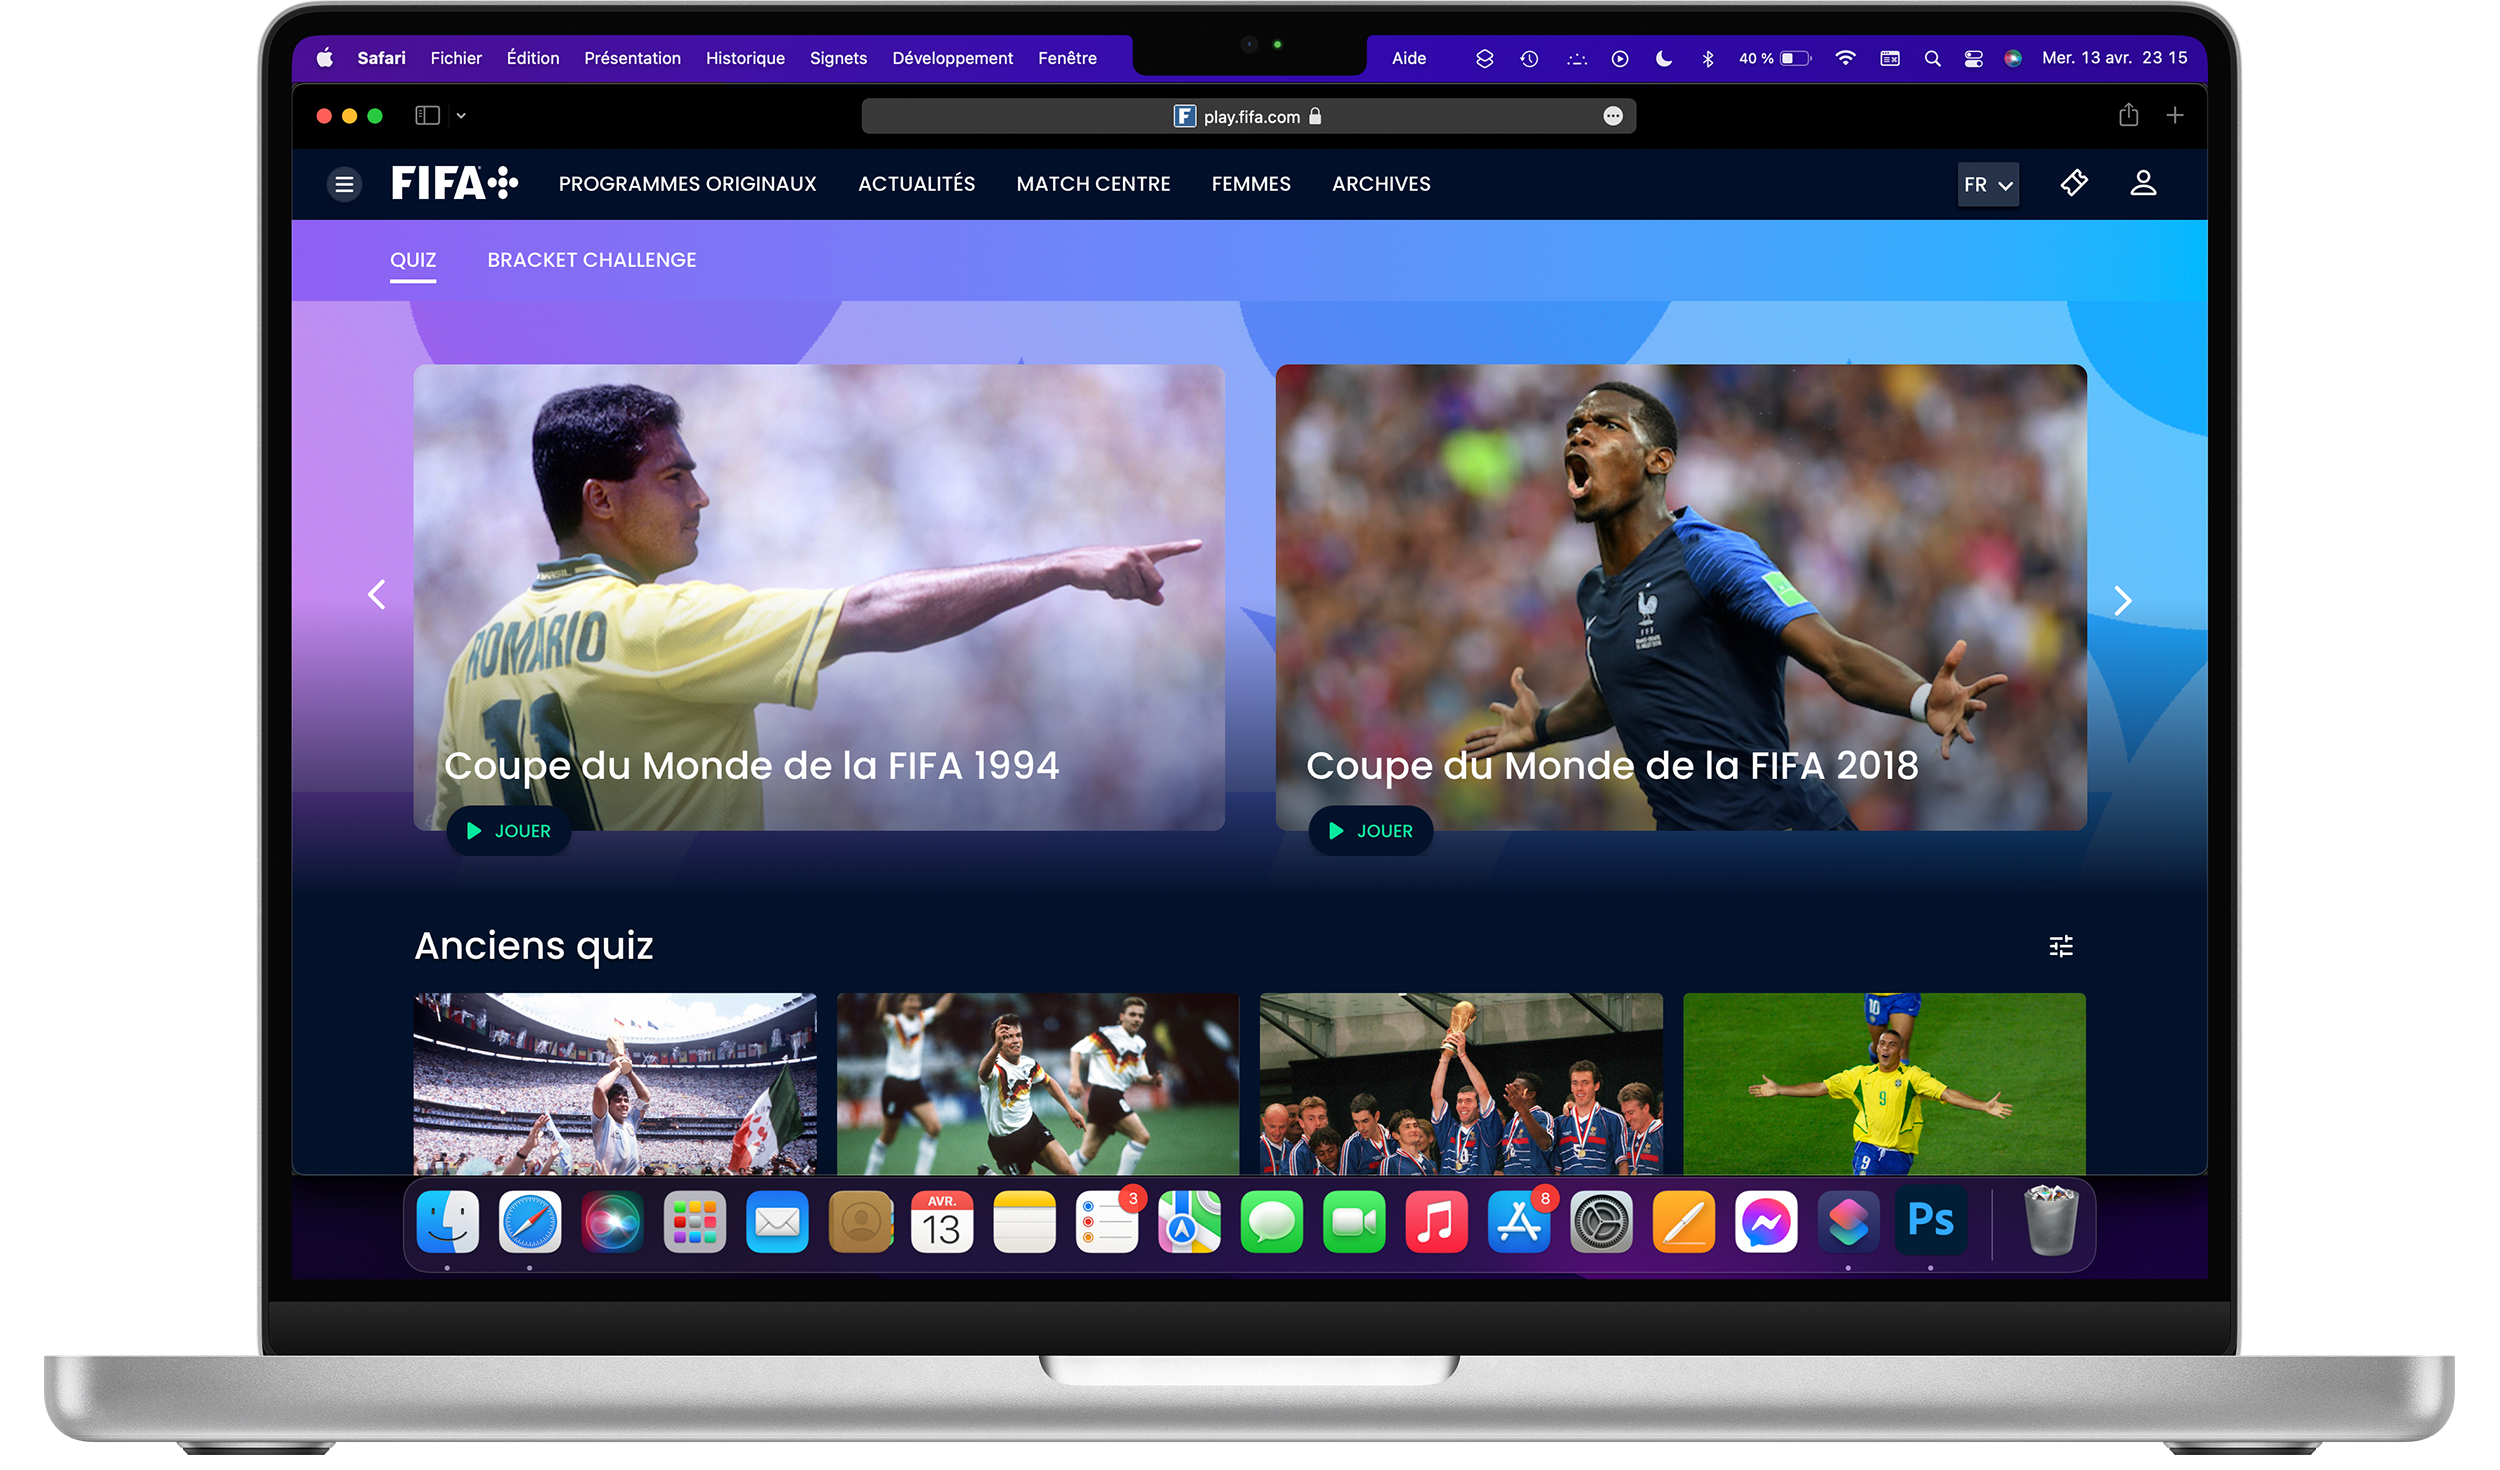The height and width of the screenshot is (1470, 2500).
Task: Click the 40 % battery indicator
Action: (1774, 59)
